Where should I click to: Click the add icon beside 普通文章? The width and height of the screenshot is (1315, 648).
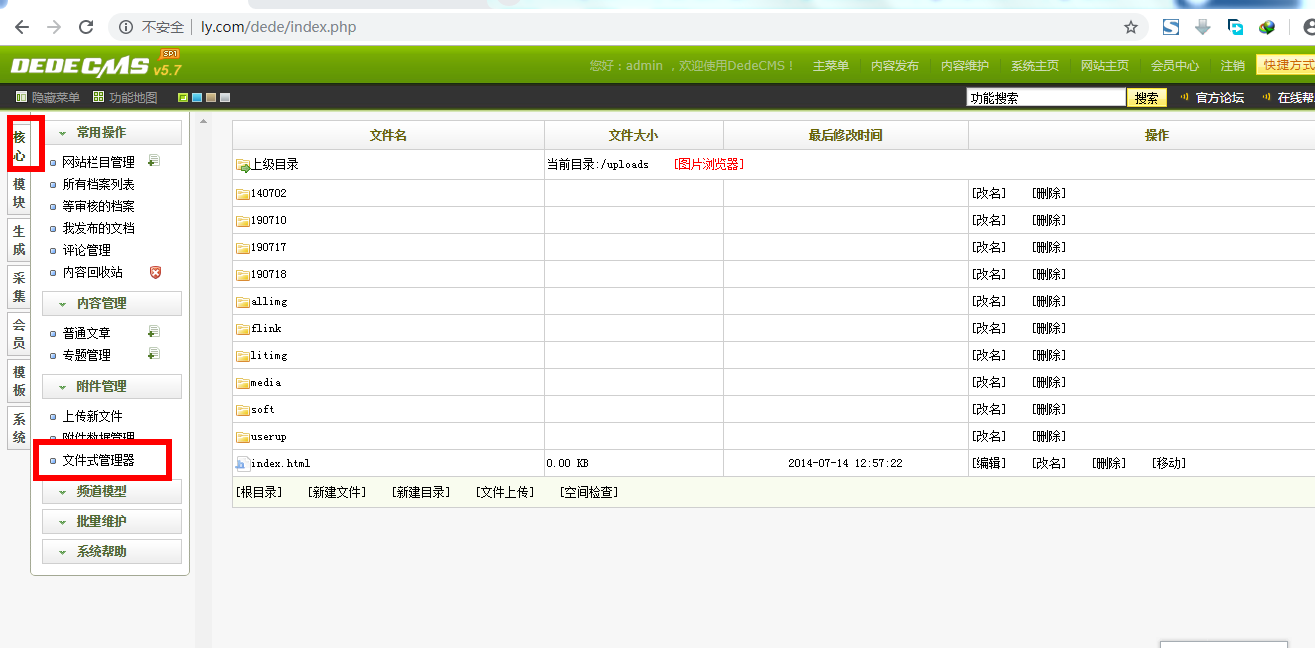pyautogui.click(x=153, y=332)
